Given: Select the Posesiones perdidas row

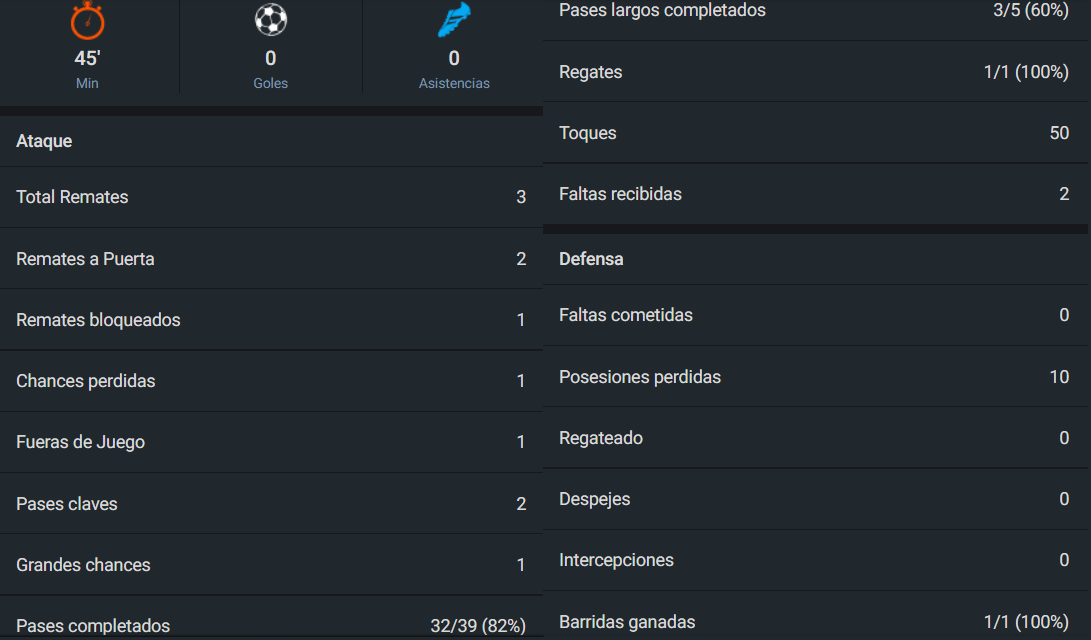Looking at the screenshot, I should [x=815, y=377].
